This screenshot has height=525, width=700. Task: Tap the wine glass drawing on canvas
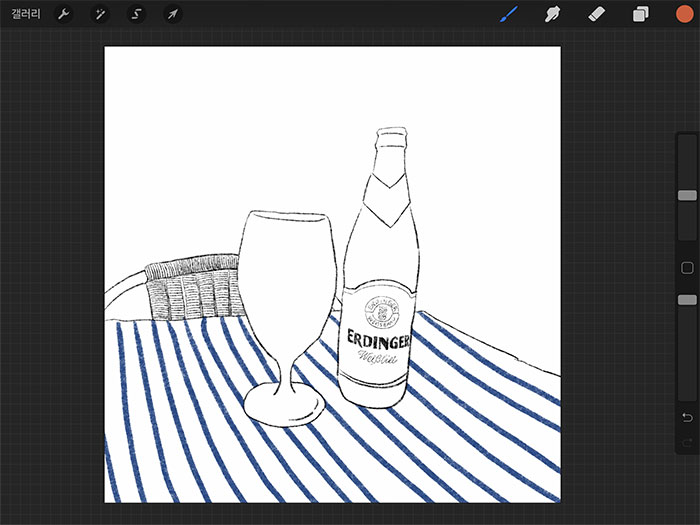(288, 318)
